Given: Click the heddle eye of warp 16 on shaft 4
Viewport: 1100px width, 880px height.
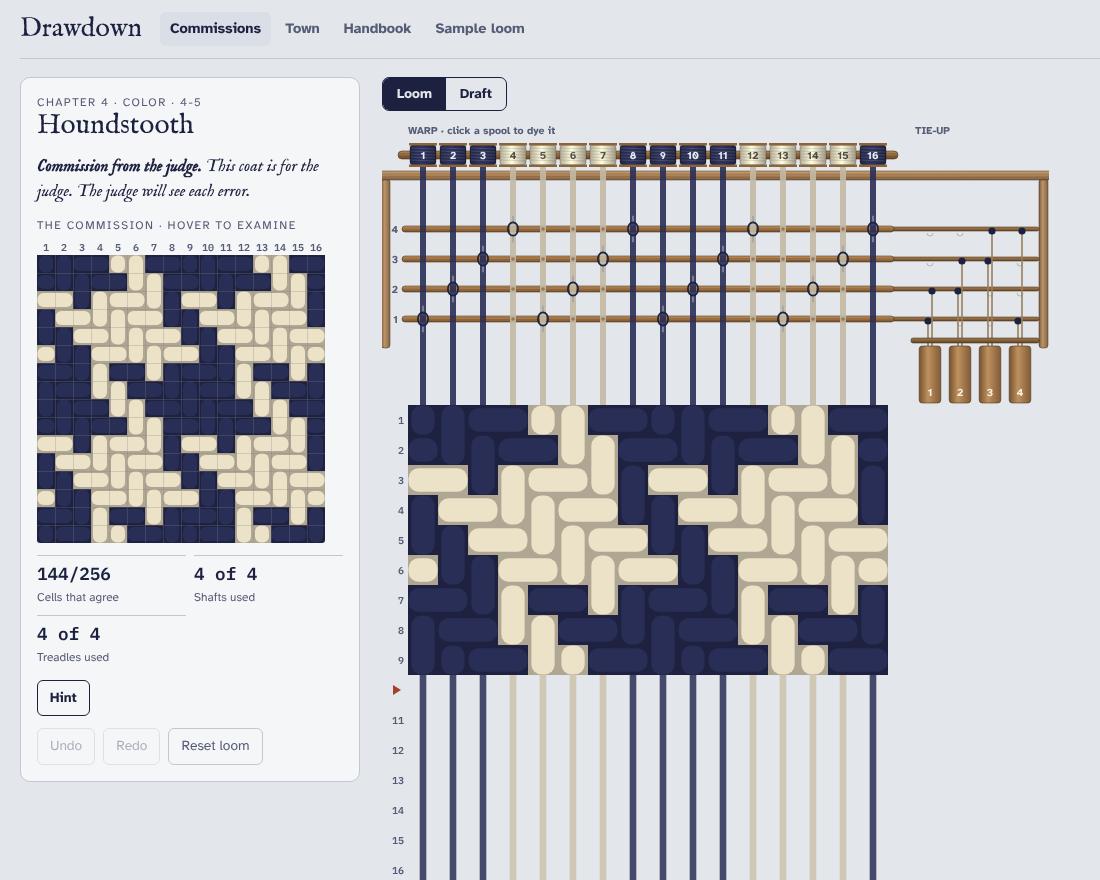Looking at the screenshot, I should point(873,229).
